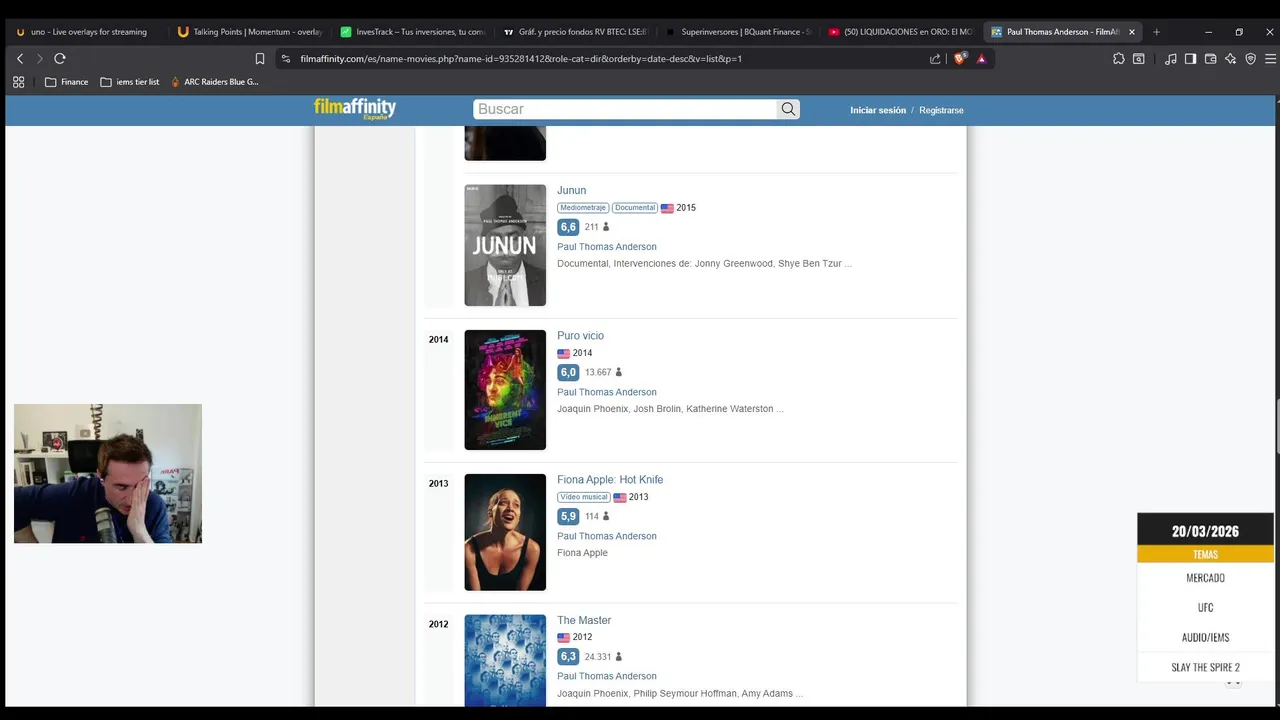This screenshot has height=720, width=1280.
Task: Open the tab search icon in toolbar
Action: point(1138,59)
